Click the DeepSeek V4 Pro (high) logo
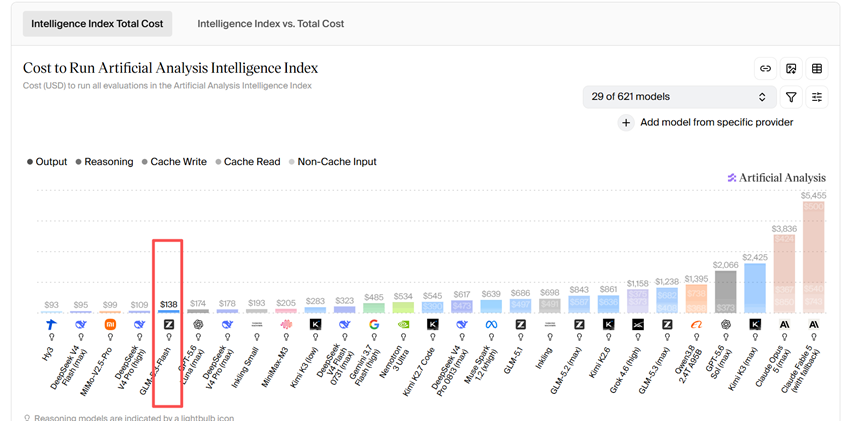This screenshot has height=421, width=865. (140, 324)
